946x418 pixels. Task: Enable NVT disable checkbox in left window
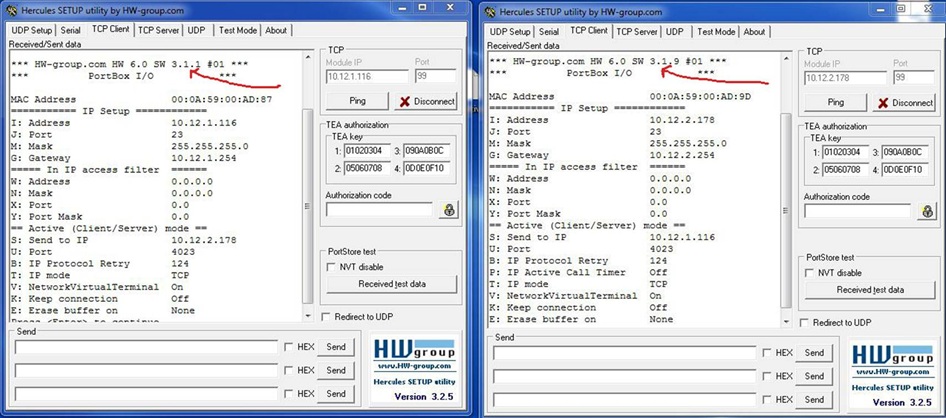click(x=331, y=267)
